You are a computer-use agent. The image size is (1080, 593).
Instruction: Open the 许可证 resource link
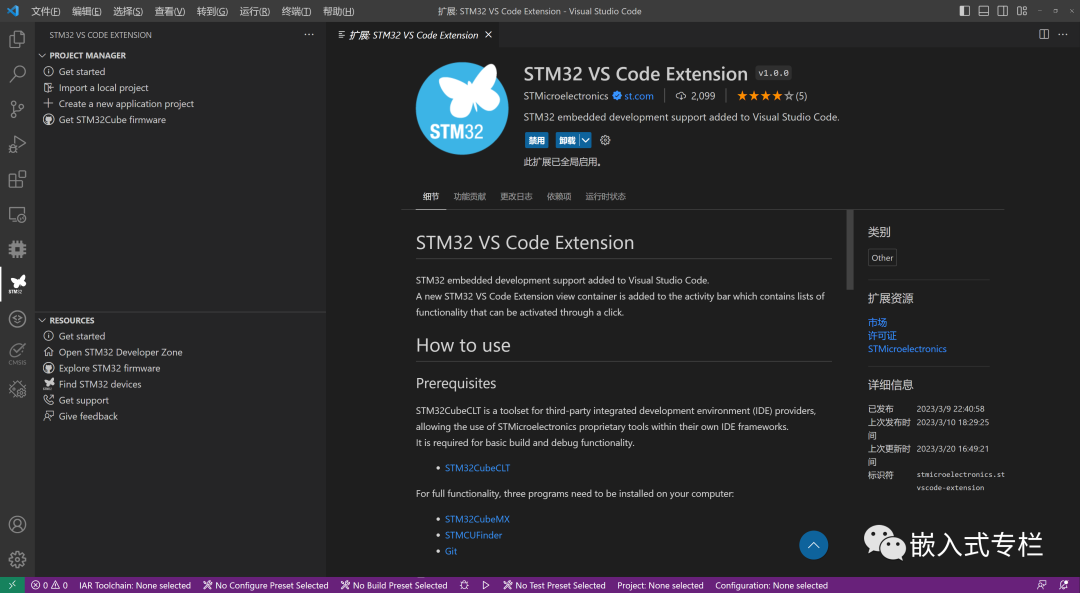[x=882, y=335]
